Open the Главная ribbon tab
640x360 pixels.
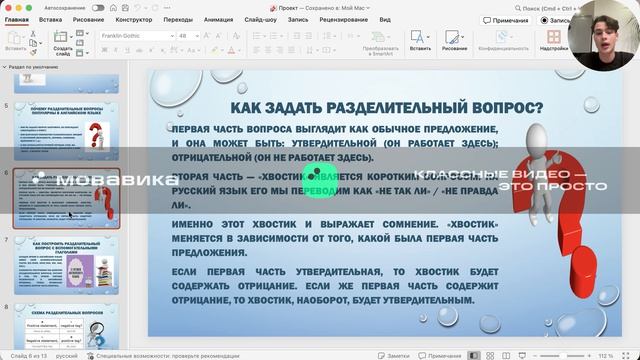pos(17,19)
